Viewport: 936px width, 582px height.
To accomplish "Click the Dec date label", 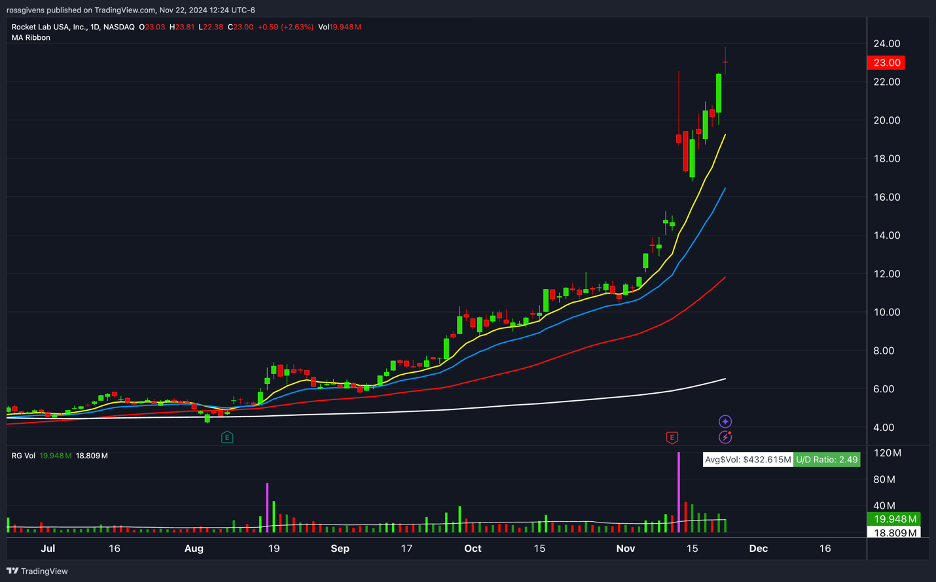I will click(x=759, y=549).
